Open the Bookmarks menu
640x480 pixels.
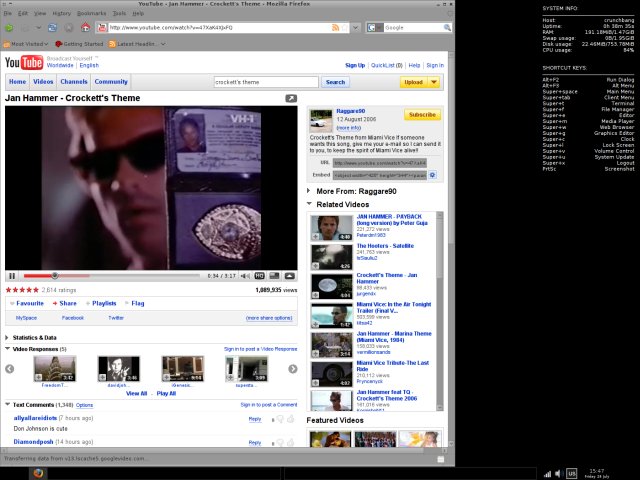[91, 14]
